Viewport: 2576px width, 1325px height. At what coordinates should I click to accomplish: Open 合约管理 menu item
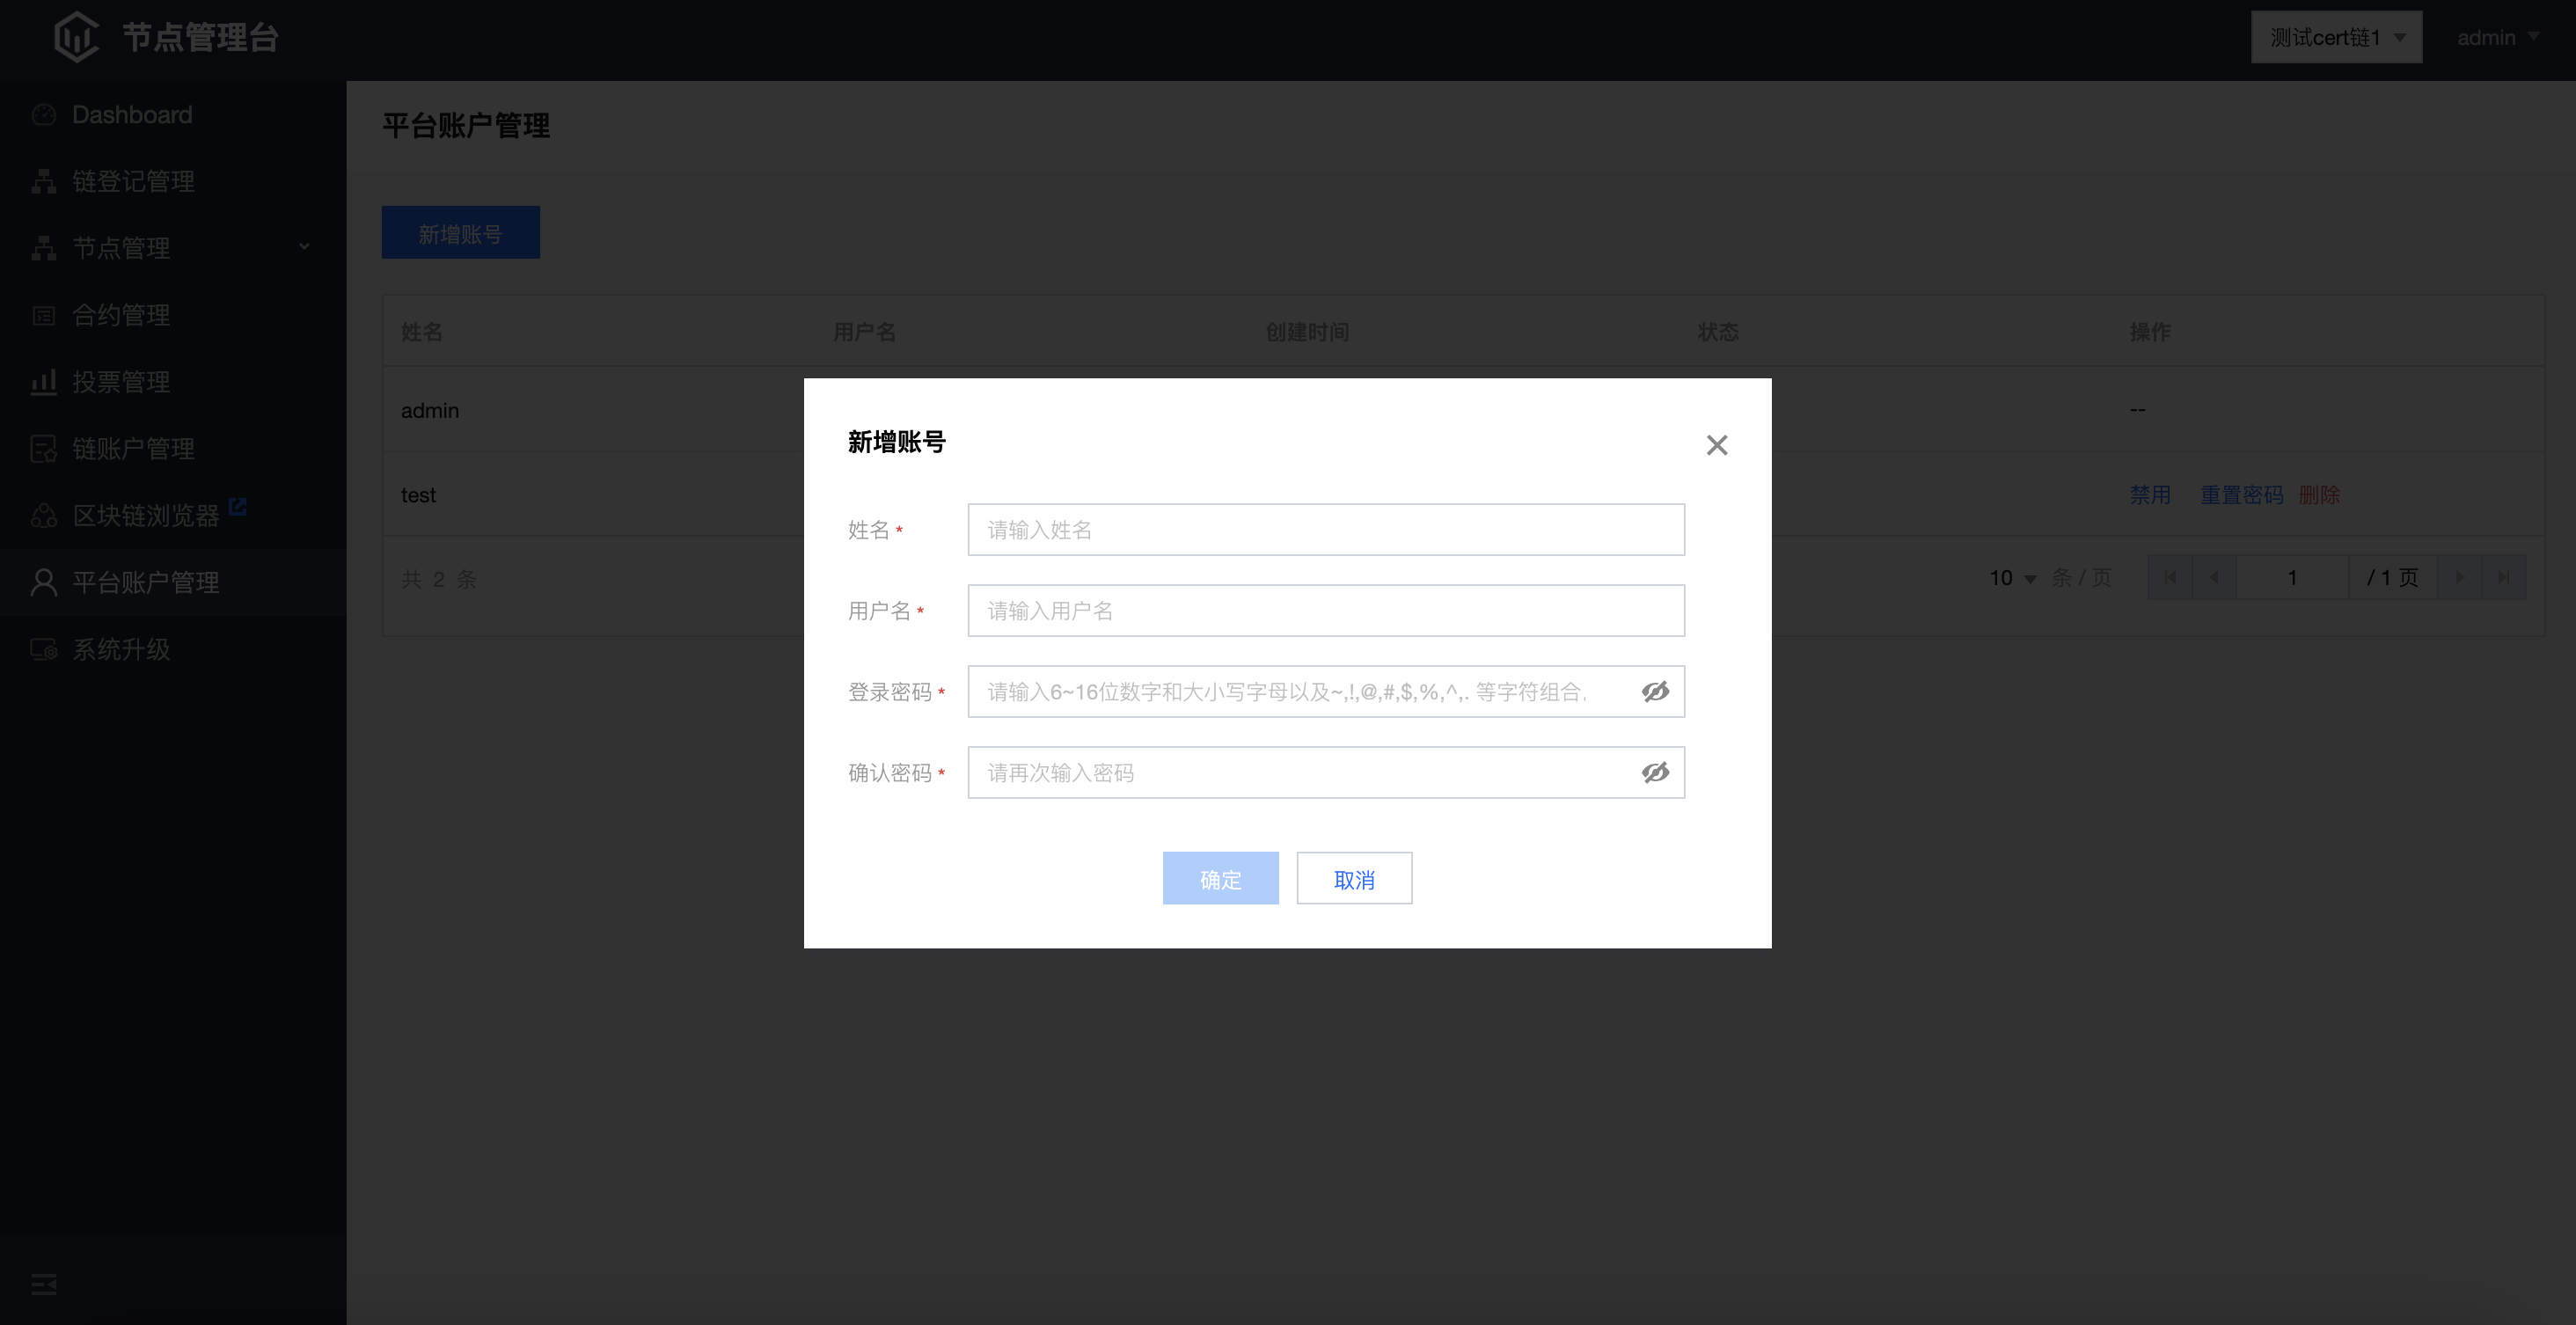[173, 315]
